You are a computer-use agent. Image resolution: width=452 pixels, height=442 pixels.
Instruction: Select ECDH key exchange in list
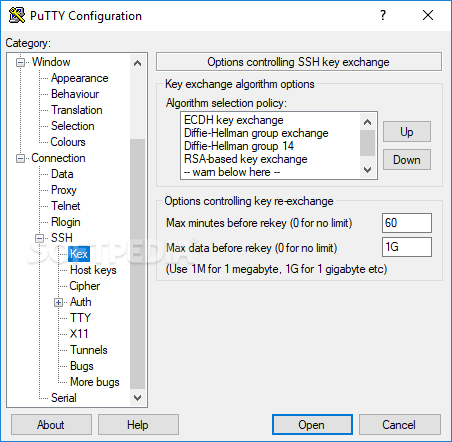coord(234,120)
